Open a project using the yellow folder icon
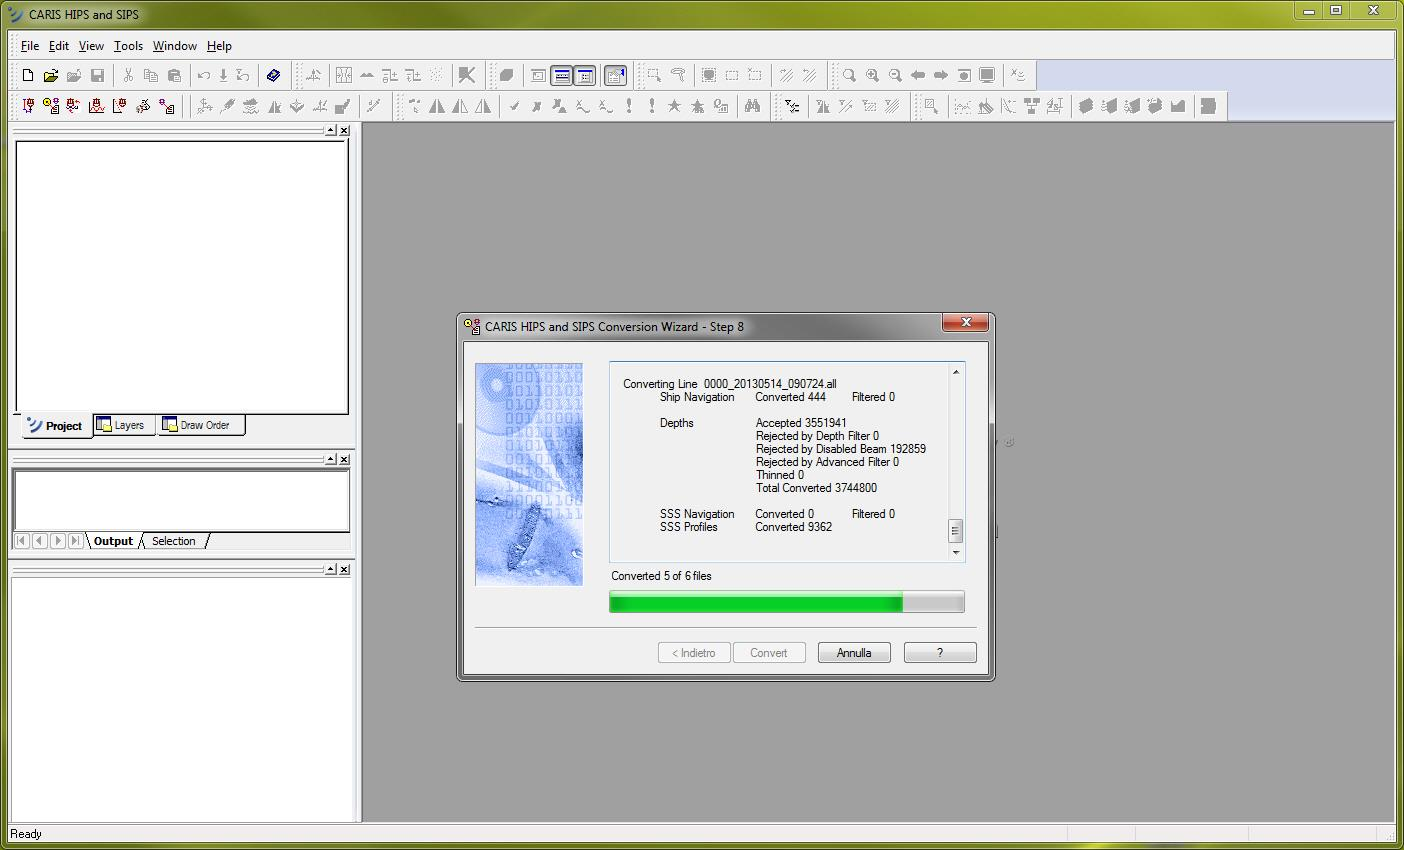Viewport: 1404px width, 850px height. tap(51, 75)
